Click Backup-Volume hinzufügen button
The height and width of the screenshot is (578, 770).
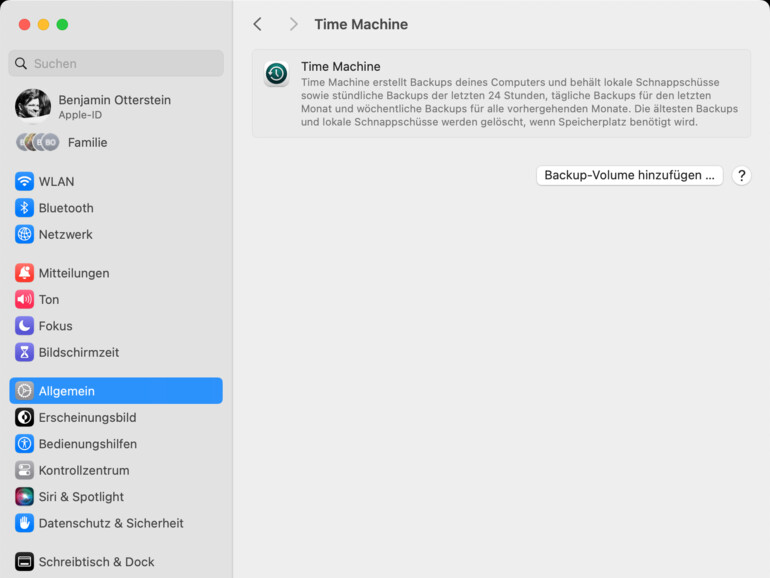(630, 175)
